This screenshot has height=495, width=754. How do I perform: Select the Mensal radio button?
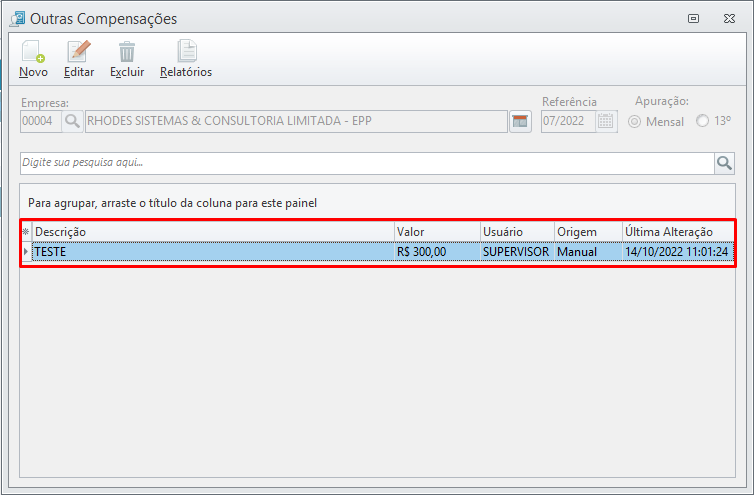pyautogui.click(x=634, y=121)
